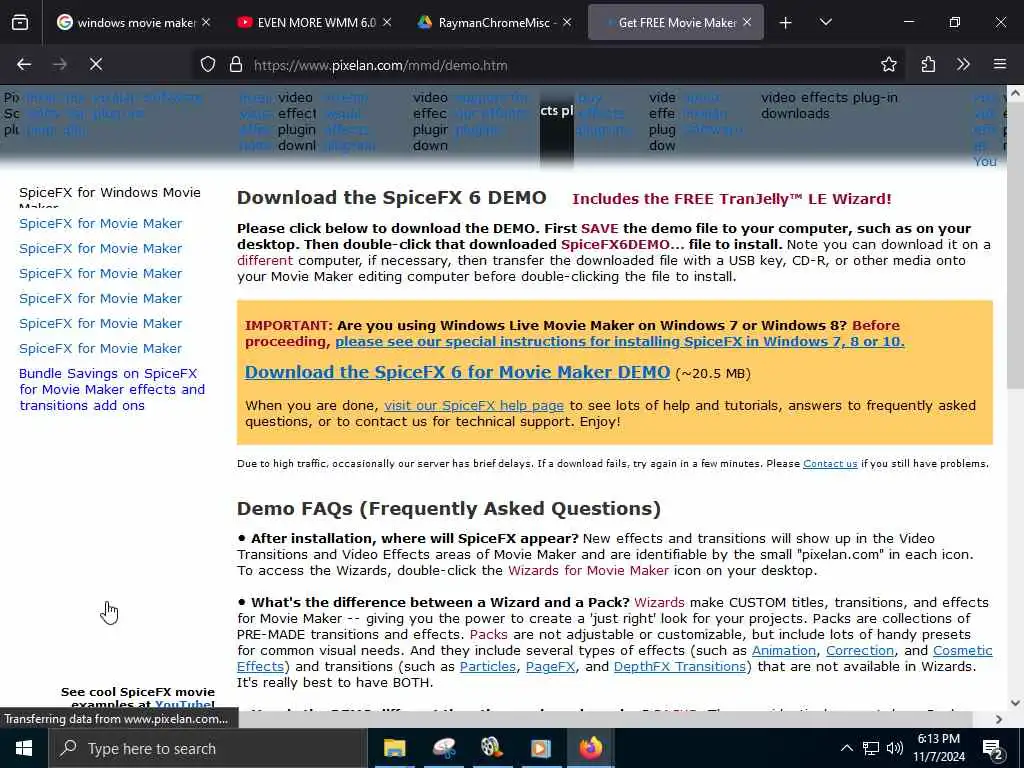Viewport: 1024px width, 768px height.
Task: Switch to EVEN MORE WMM 6.0 tab
Action: [x=308, y=23]
